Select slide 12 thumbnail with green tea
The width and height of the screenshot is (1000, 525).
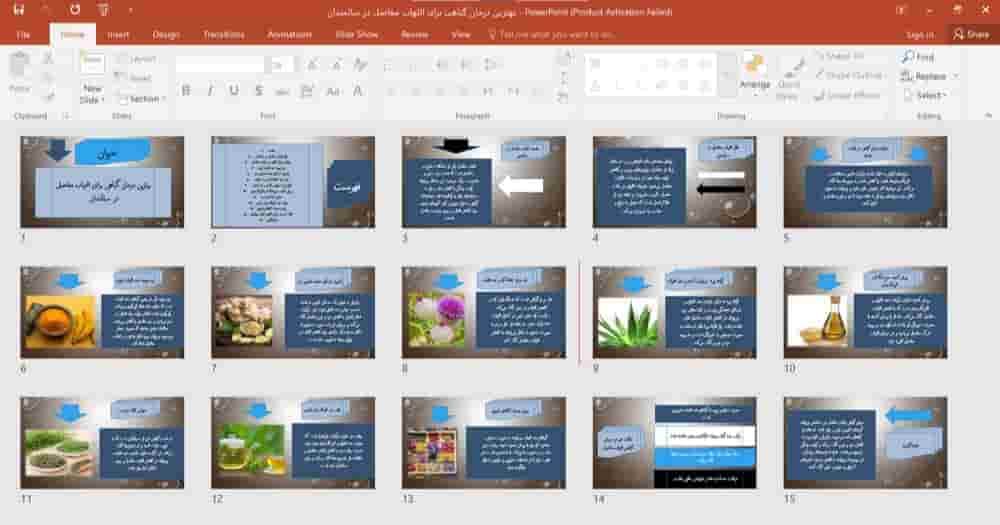tap(293, 443)
